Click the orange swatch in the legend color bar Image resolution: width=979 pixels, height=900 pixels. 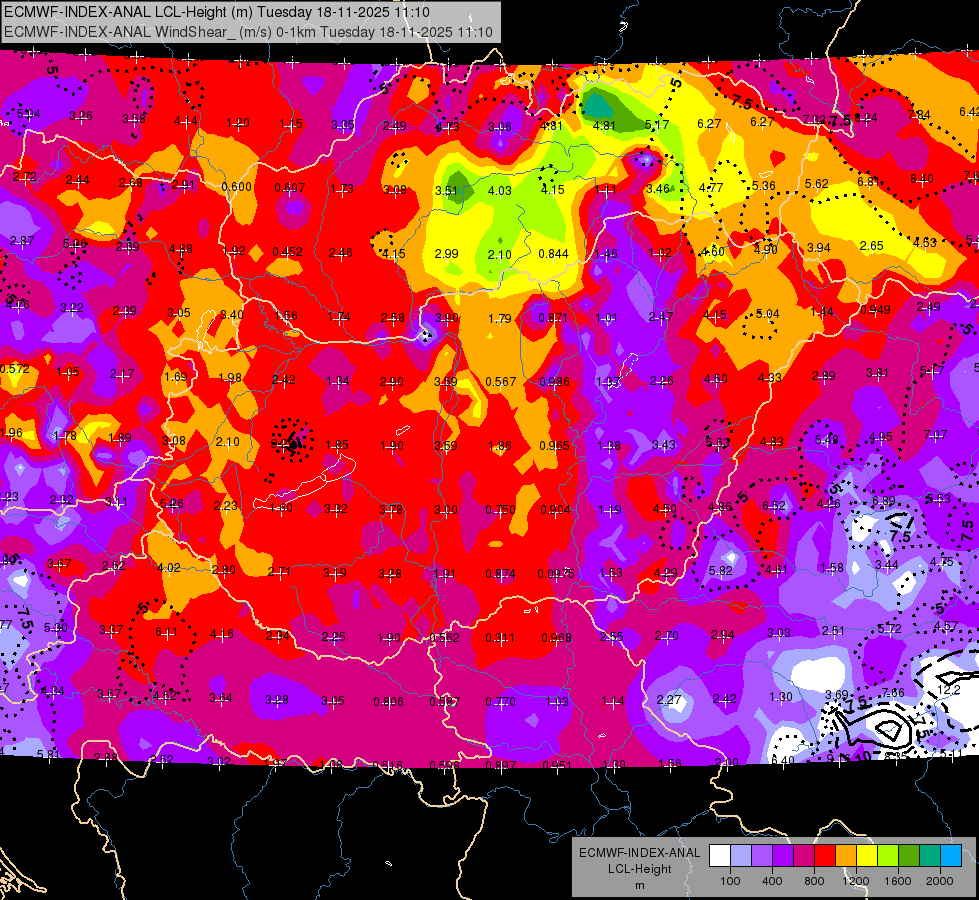pyautogui.click(x=846, y=856)
